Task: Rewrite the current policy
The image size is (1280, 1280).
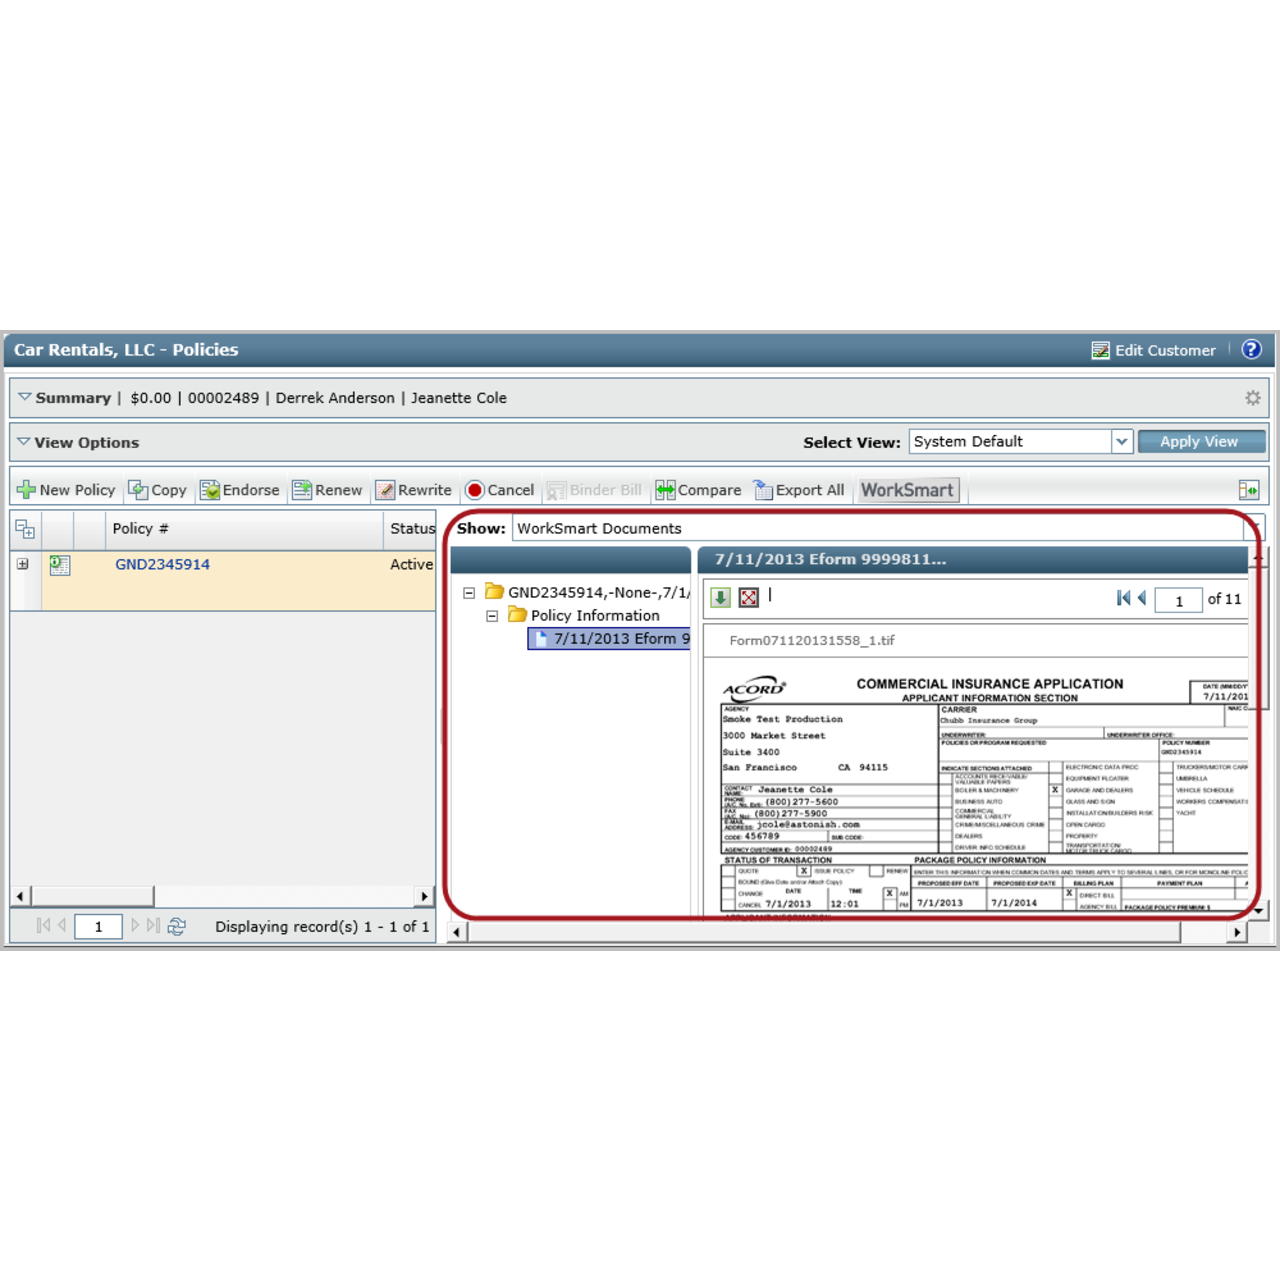Action: pos(413,490)
